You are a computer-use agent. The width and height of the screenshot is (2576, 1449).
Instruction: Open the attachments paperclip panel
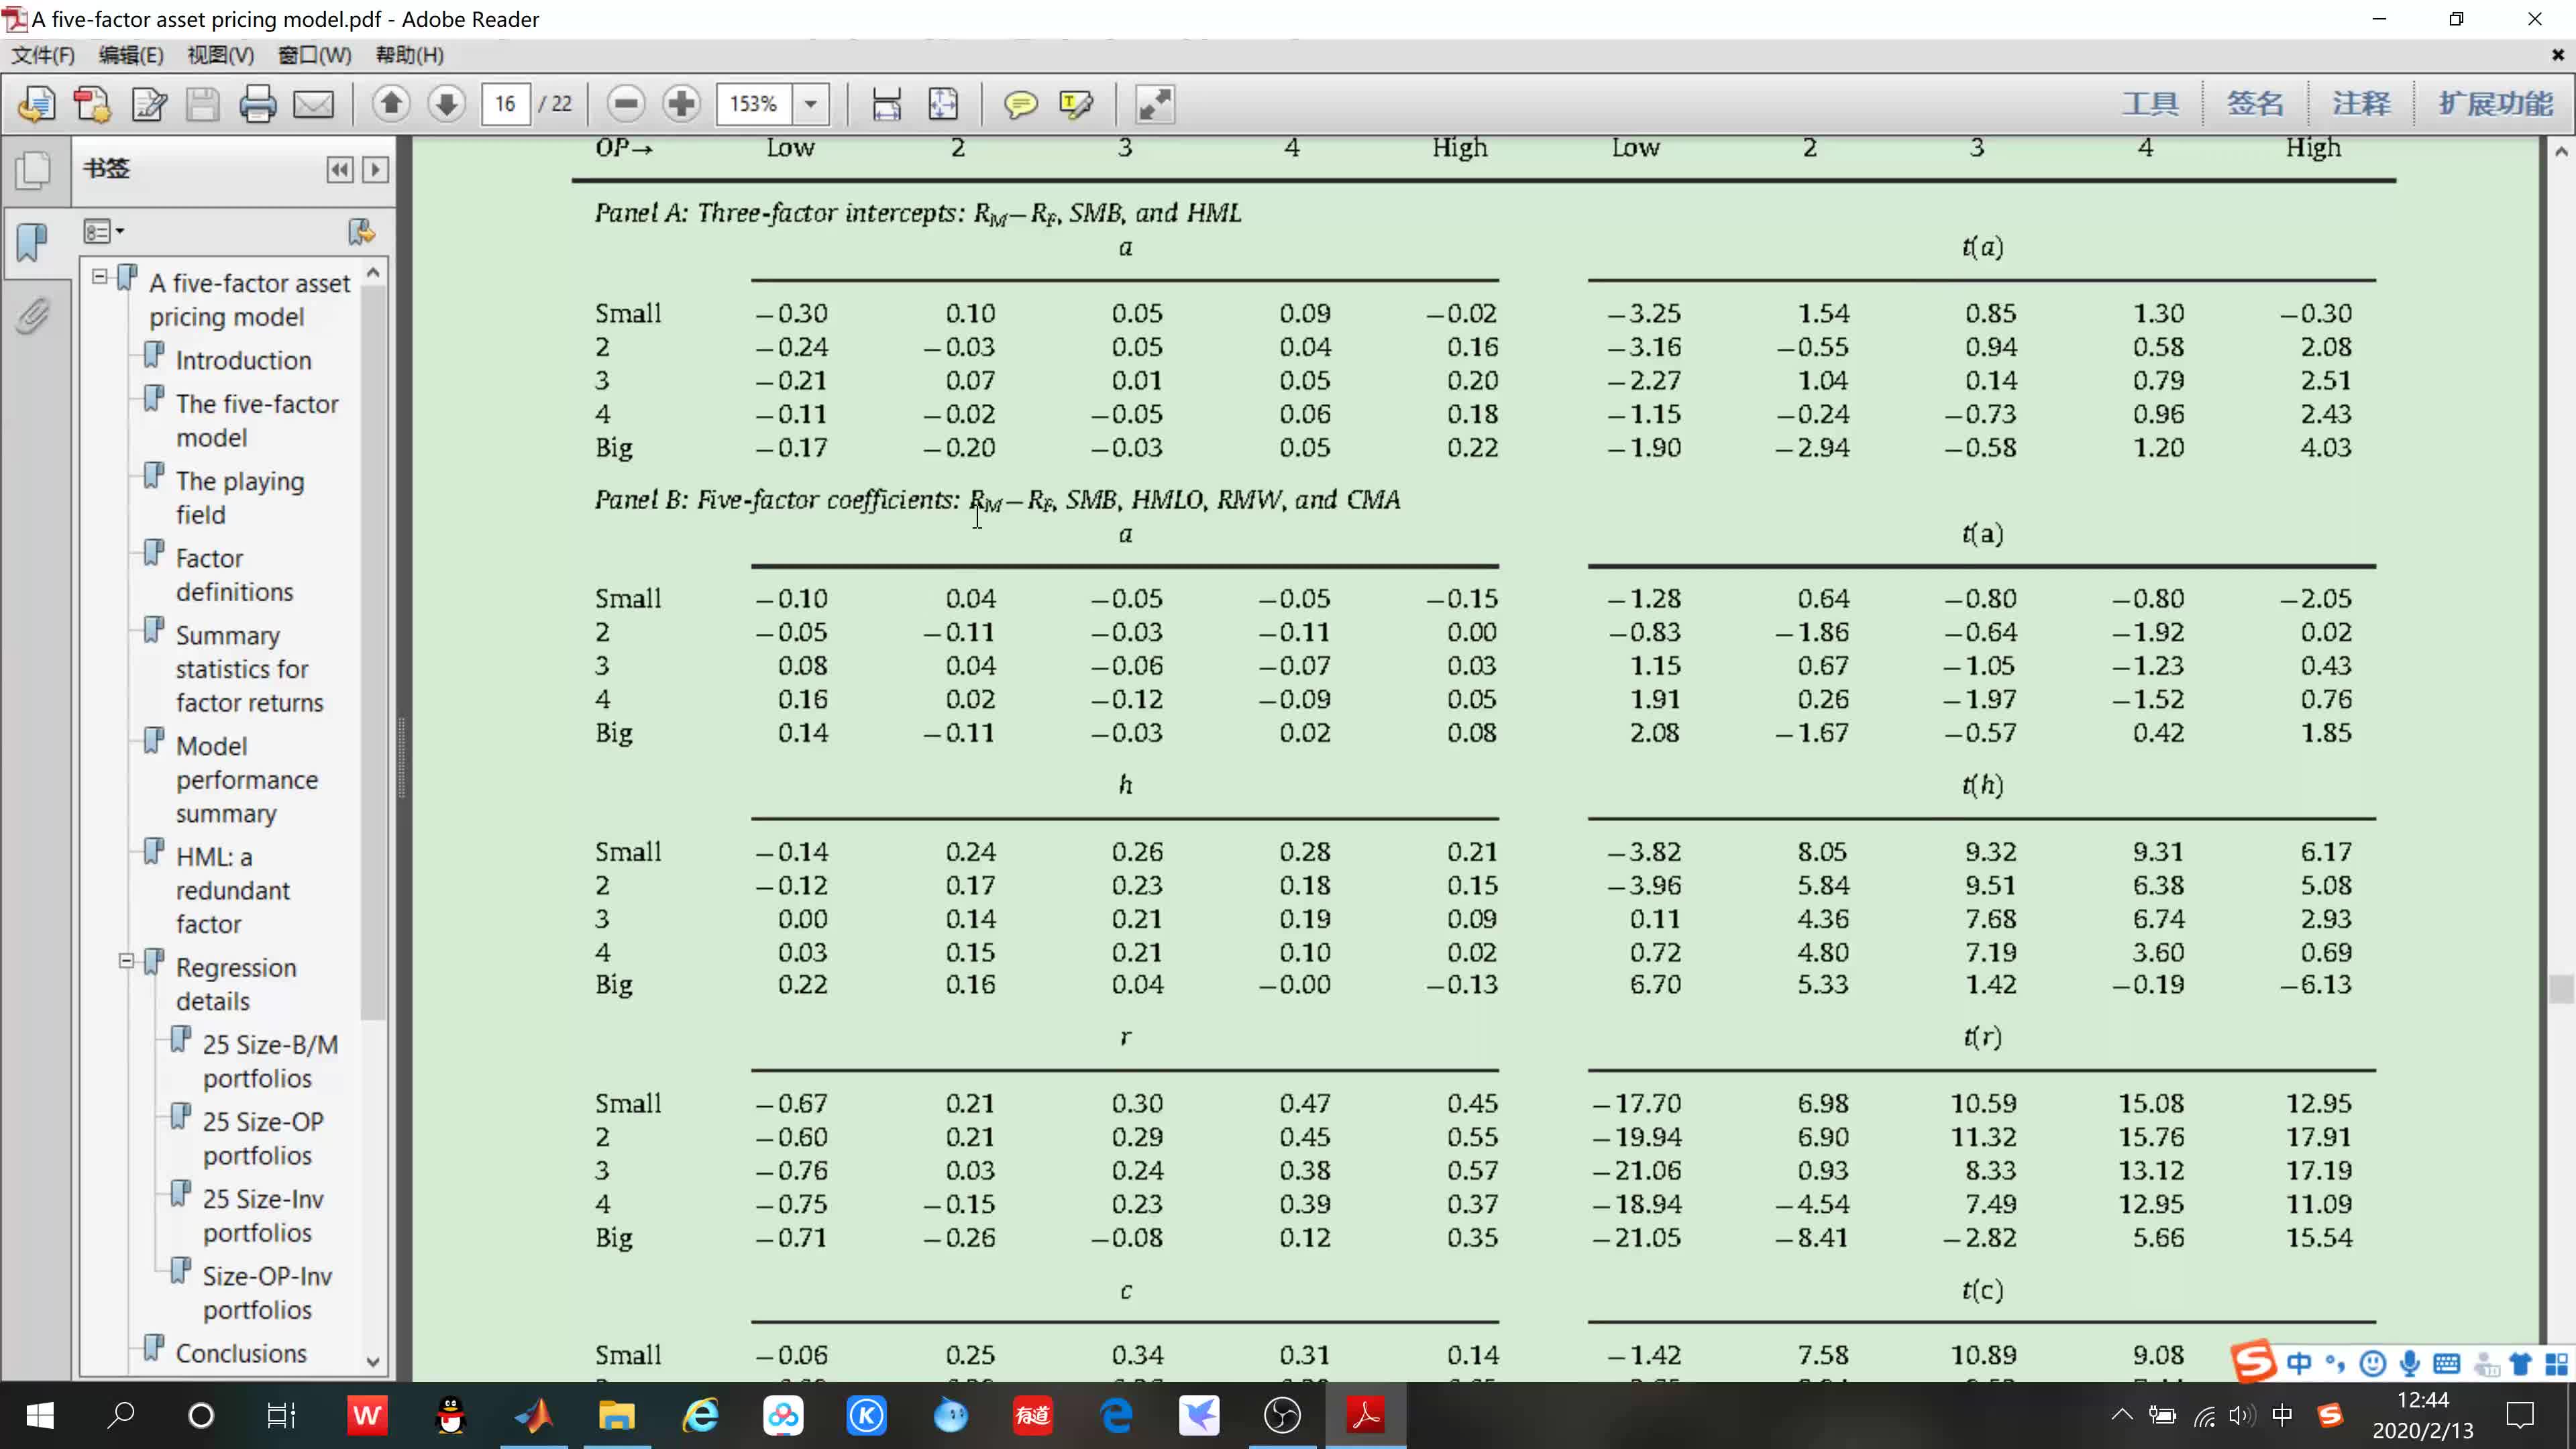[32, 317]
